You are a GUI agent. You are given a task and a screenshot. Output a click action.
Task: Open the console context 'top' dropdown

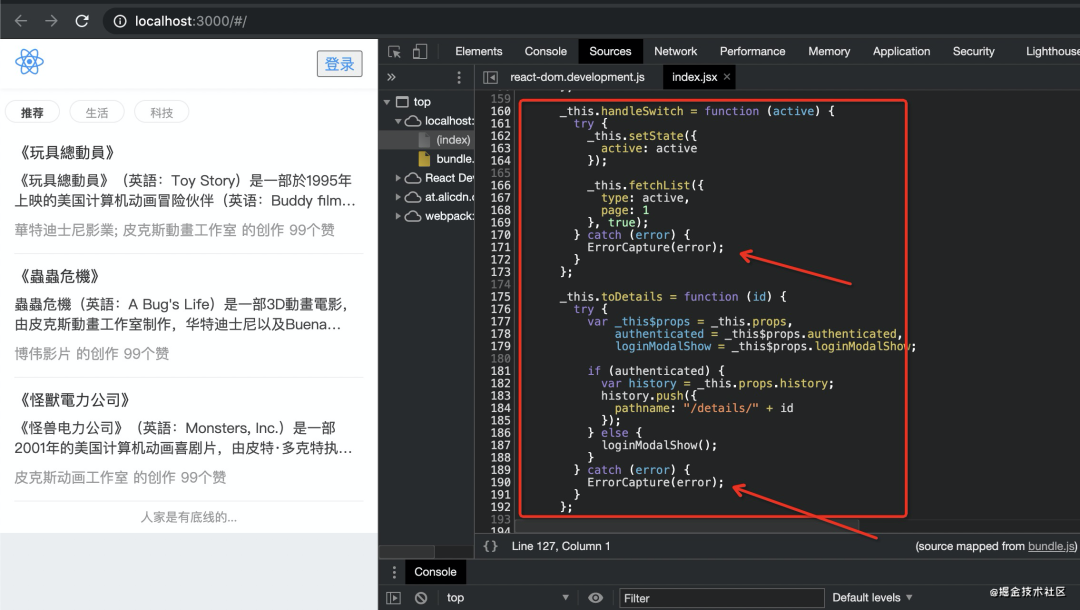(506, 598)
